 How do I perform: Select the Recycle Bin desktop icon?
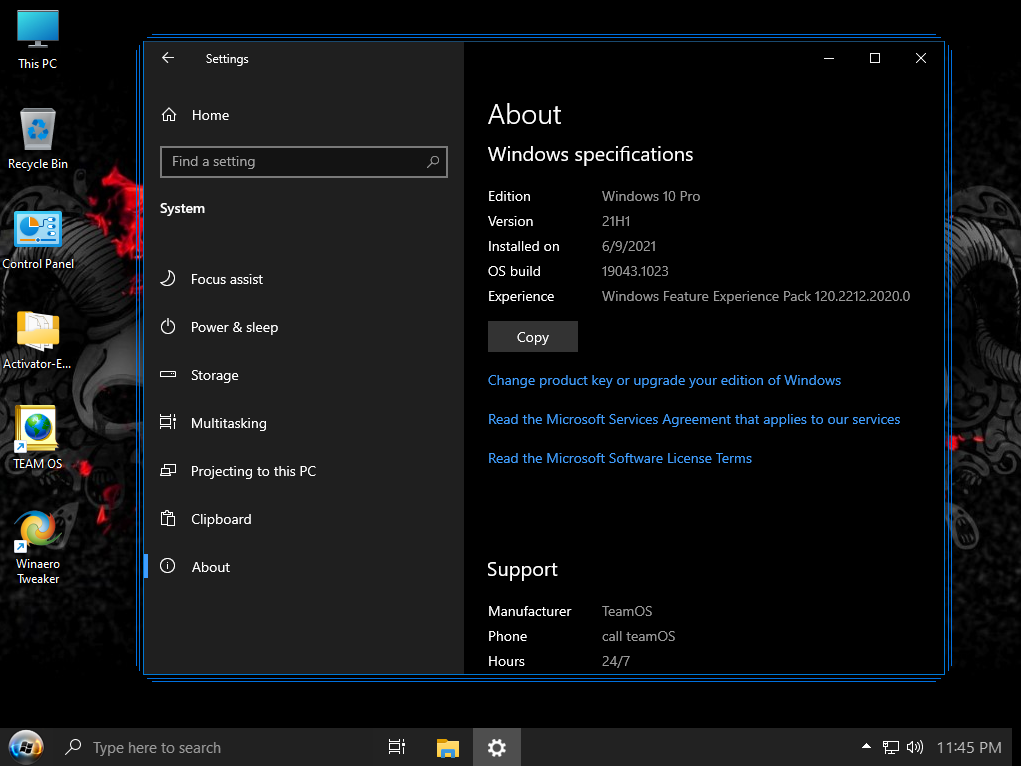[38, 139]
